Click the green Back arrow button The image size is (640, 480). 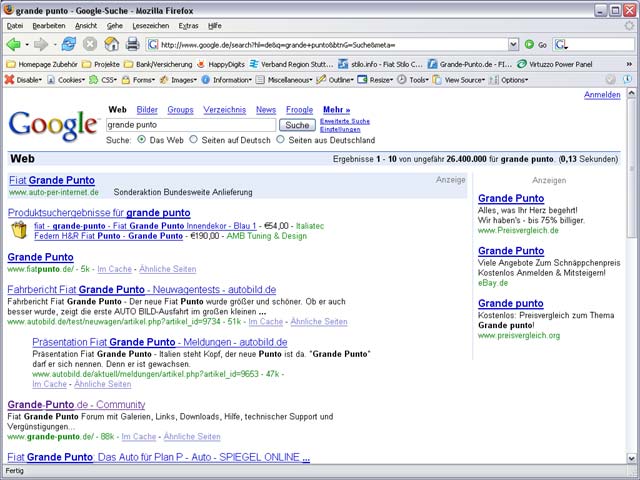14,44
